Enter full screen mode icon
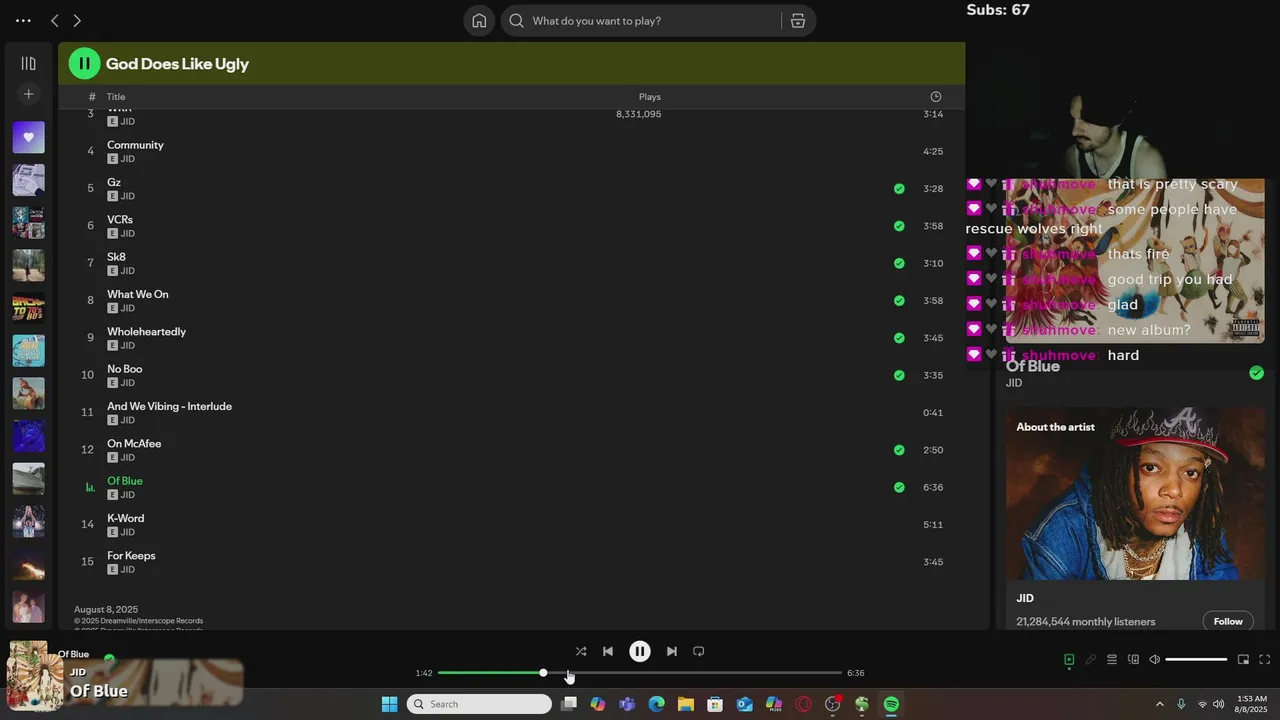The image size is (1280, 720). click(x=1264, y=659)
